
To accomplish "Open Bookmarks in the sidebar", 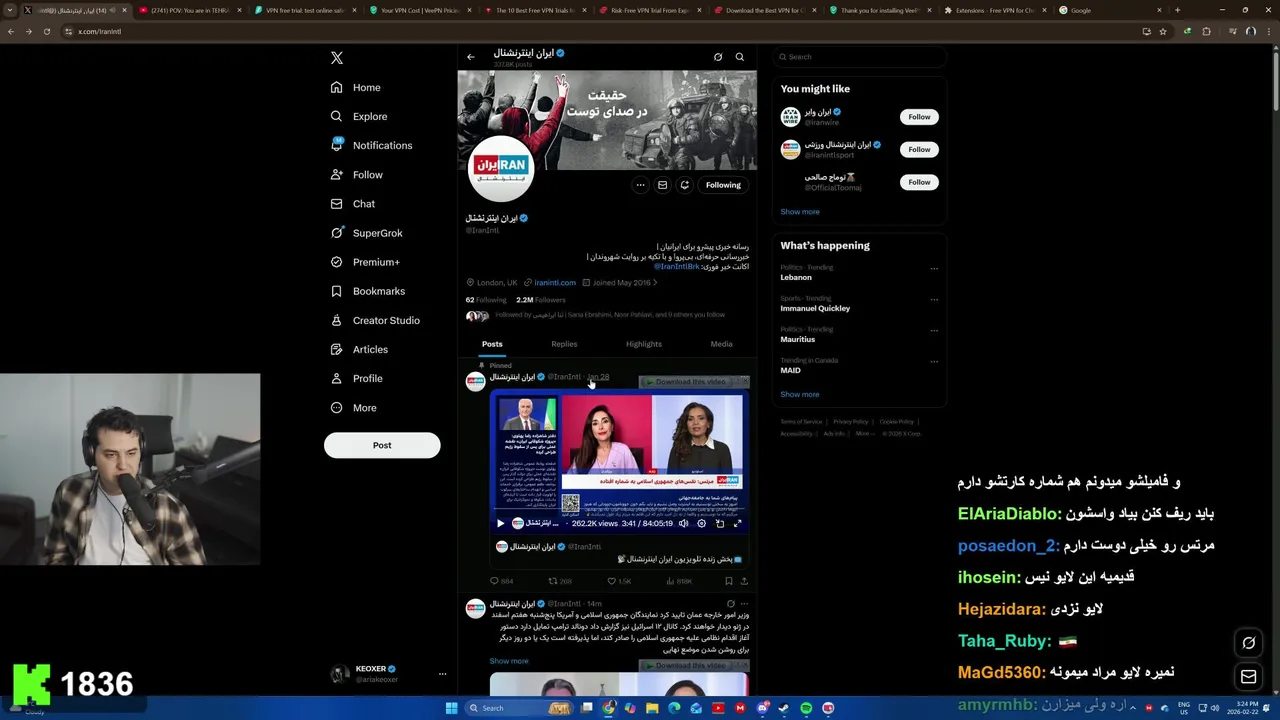I will point(367,291).
